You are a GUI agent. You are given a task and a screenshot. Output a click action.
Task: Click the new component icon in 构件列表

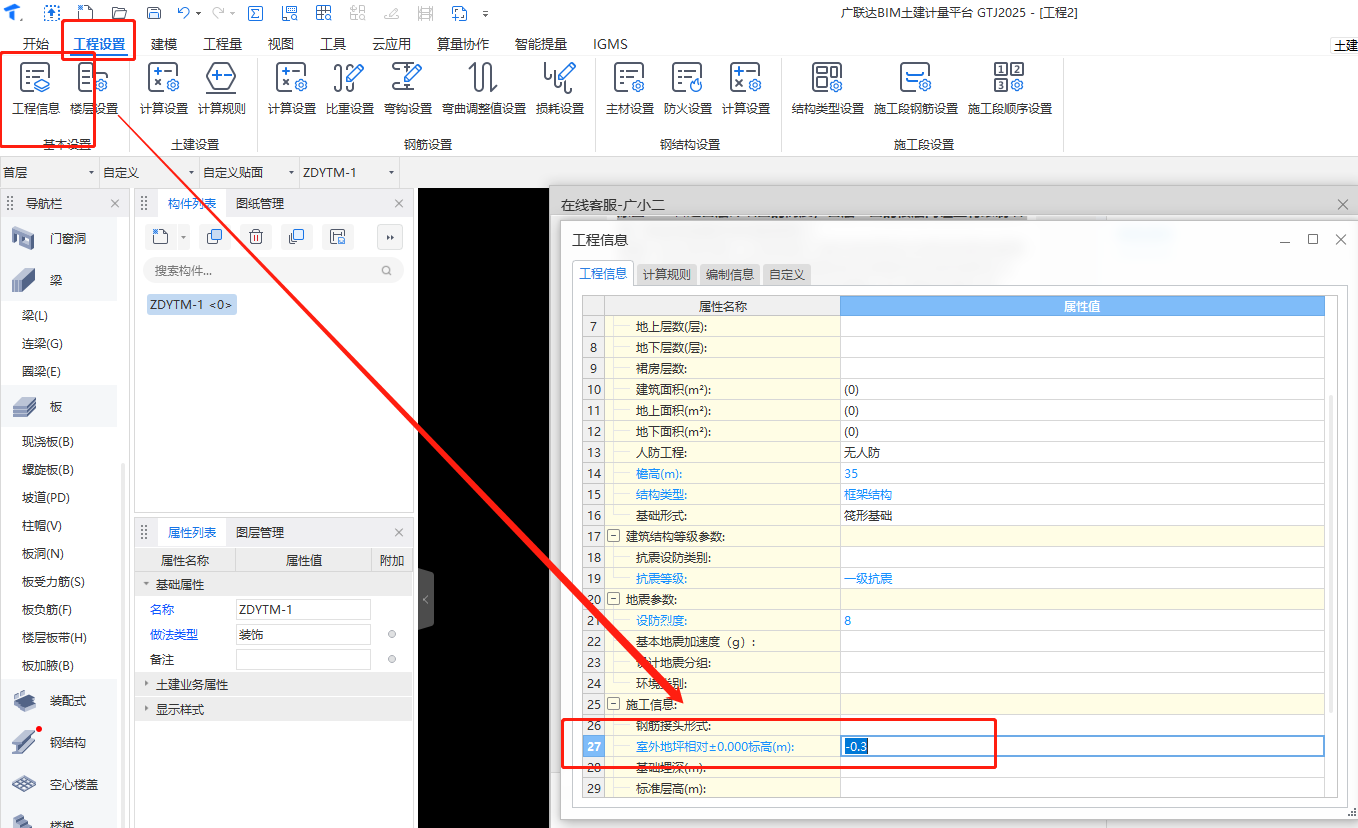pyautogui.click(x=160, y=237)
